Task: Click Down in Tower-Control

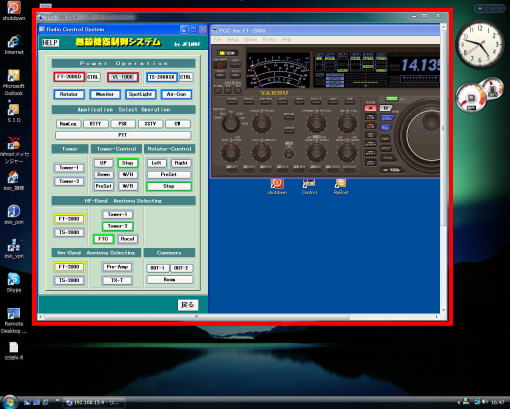Action: click(x=103, y=174)
